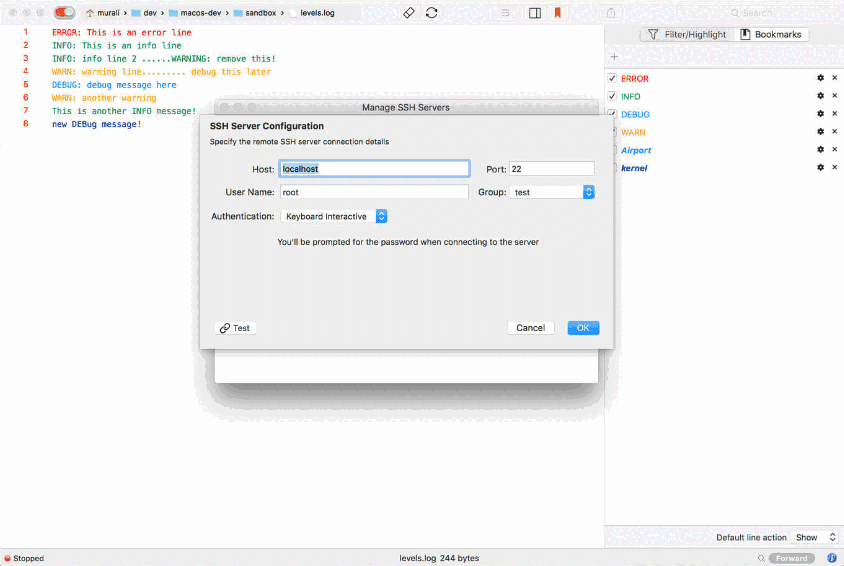
Task: Click into the Port input field
Action: (551, 169)
